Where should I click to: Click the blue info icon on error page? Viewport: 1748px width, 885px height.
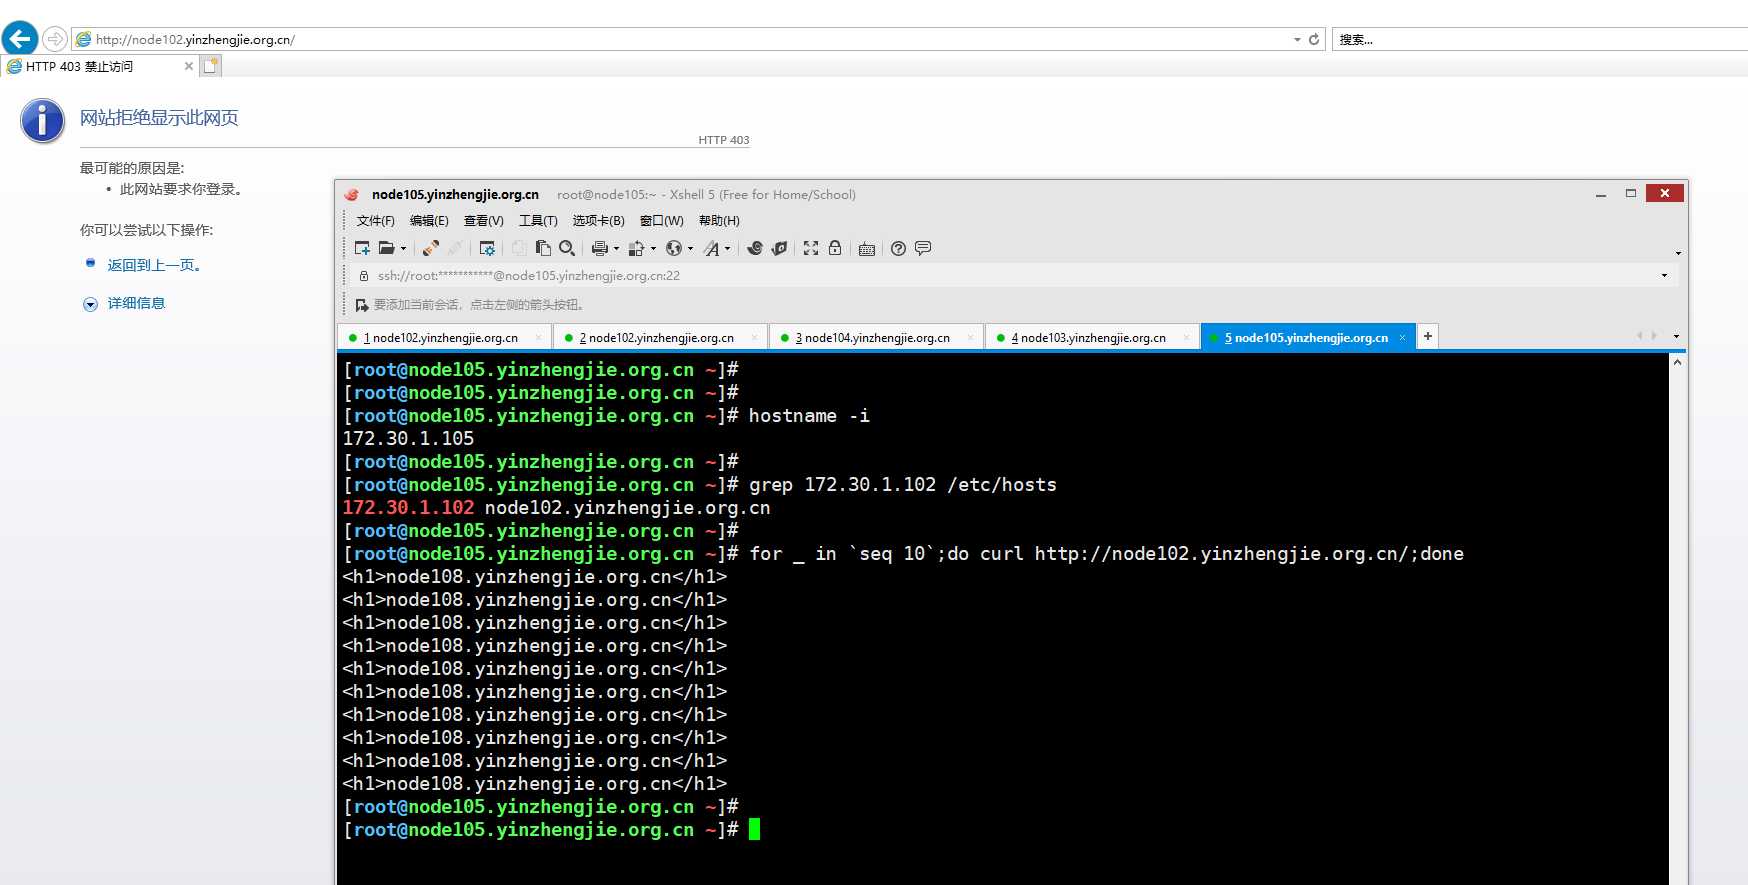[x=42, y=121]
